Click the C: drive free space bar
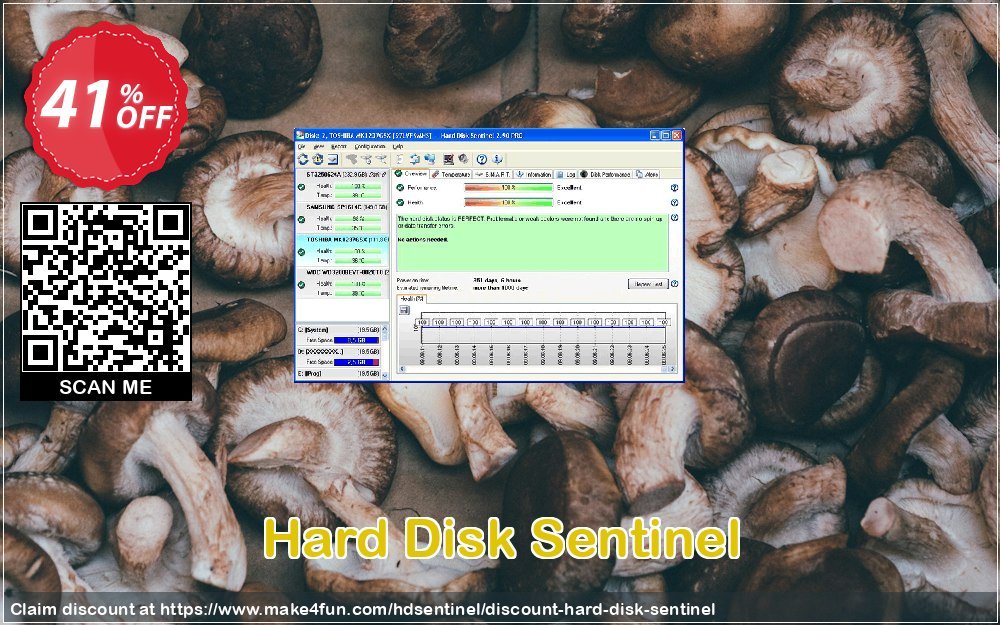 357,341
